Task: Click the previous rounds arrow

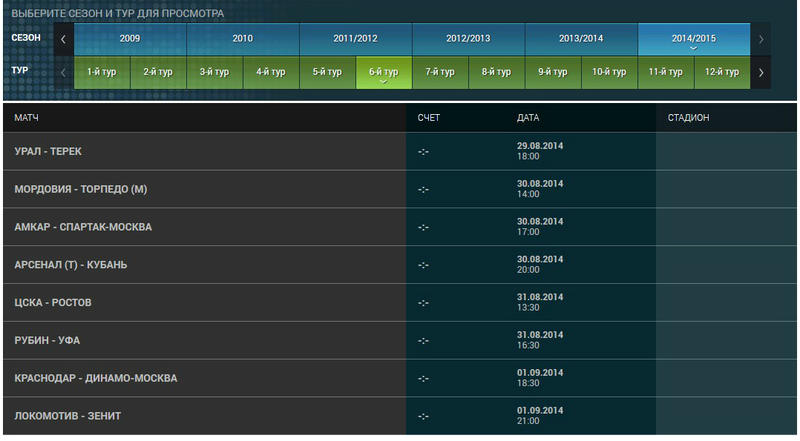Action: 63,72
